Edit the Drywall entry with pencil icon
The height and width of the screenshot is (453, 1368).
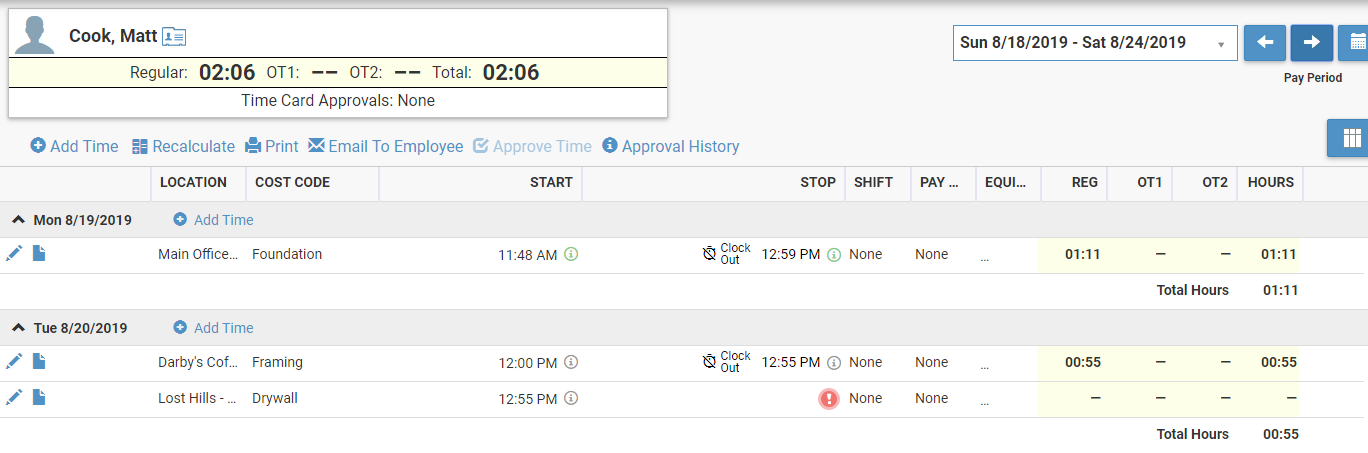pos(14,398)
